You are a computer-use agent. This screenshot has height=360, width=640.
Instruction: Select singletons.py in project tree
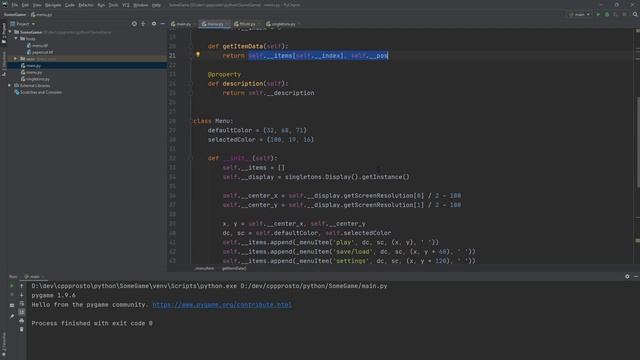click(37, 79)
